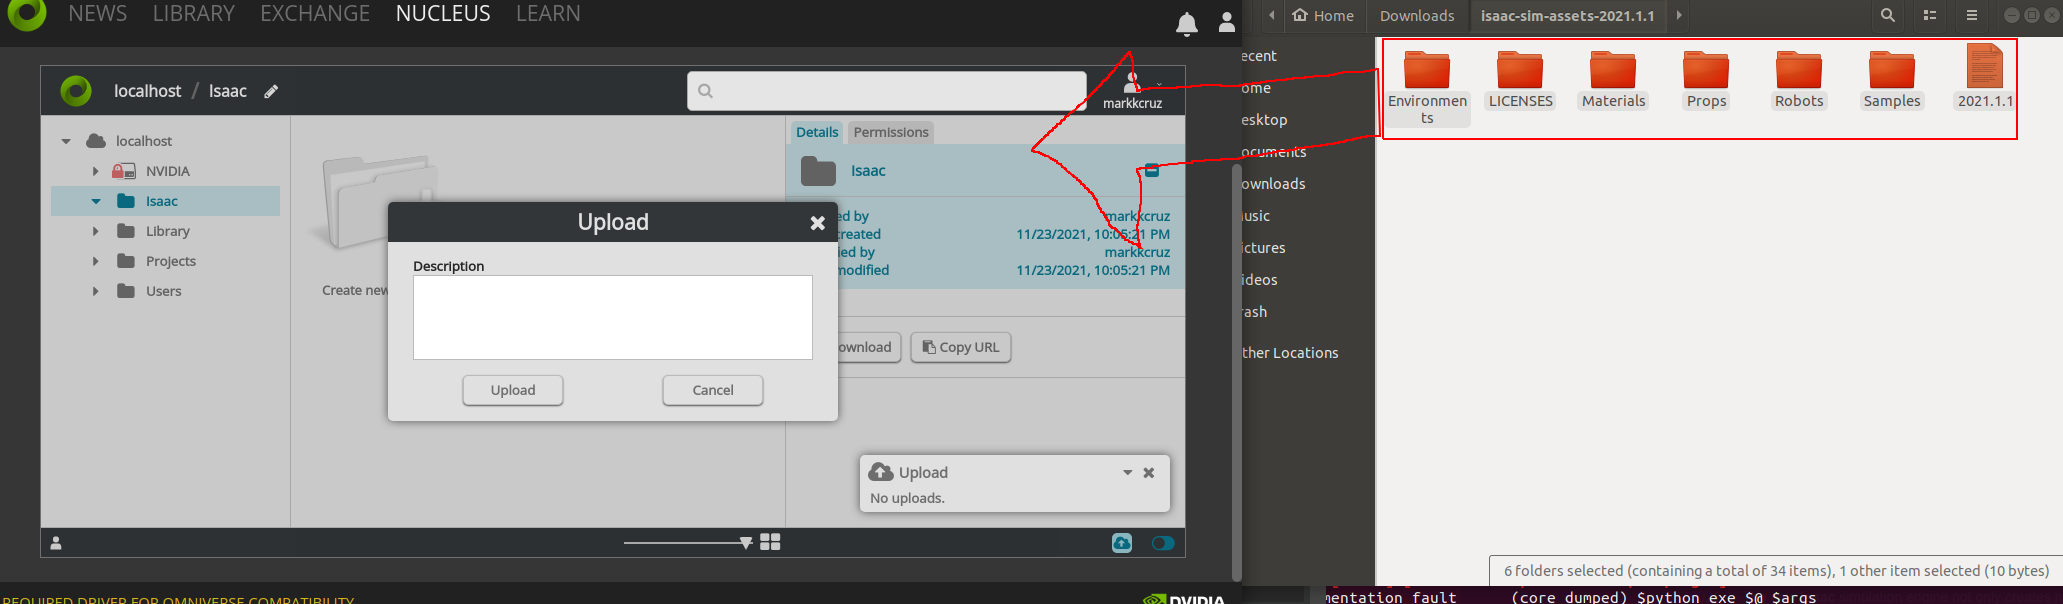Collapse the localhost tree node

pyautogui.click(x=66, y=141)
